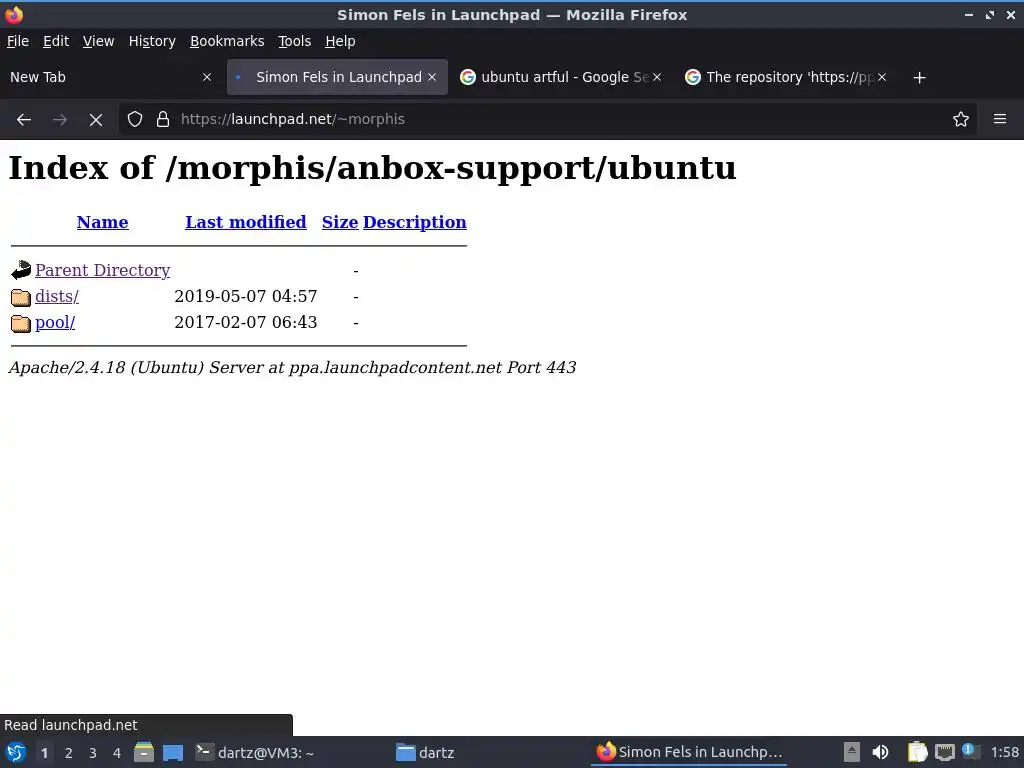
Task: Sort listing by Name column
Action: pos(103,222)
